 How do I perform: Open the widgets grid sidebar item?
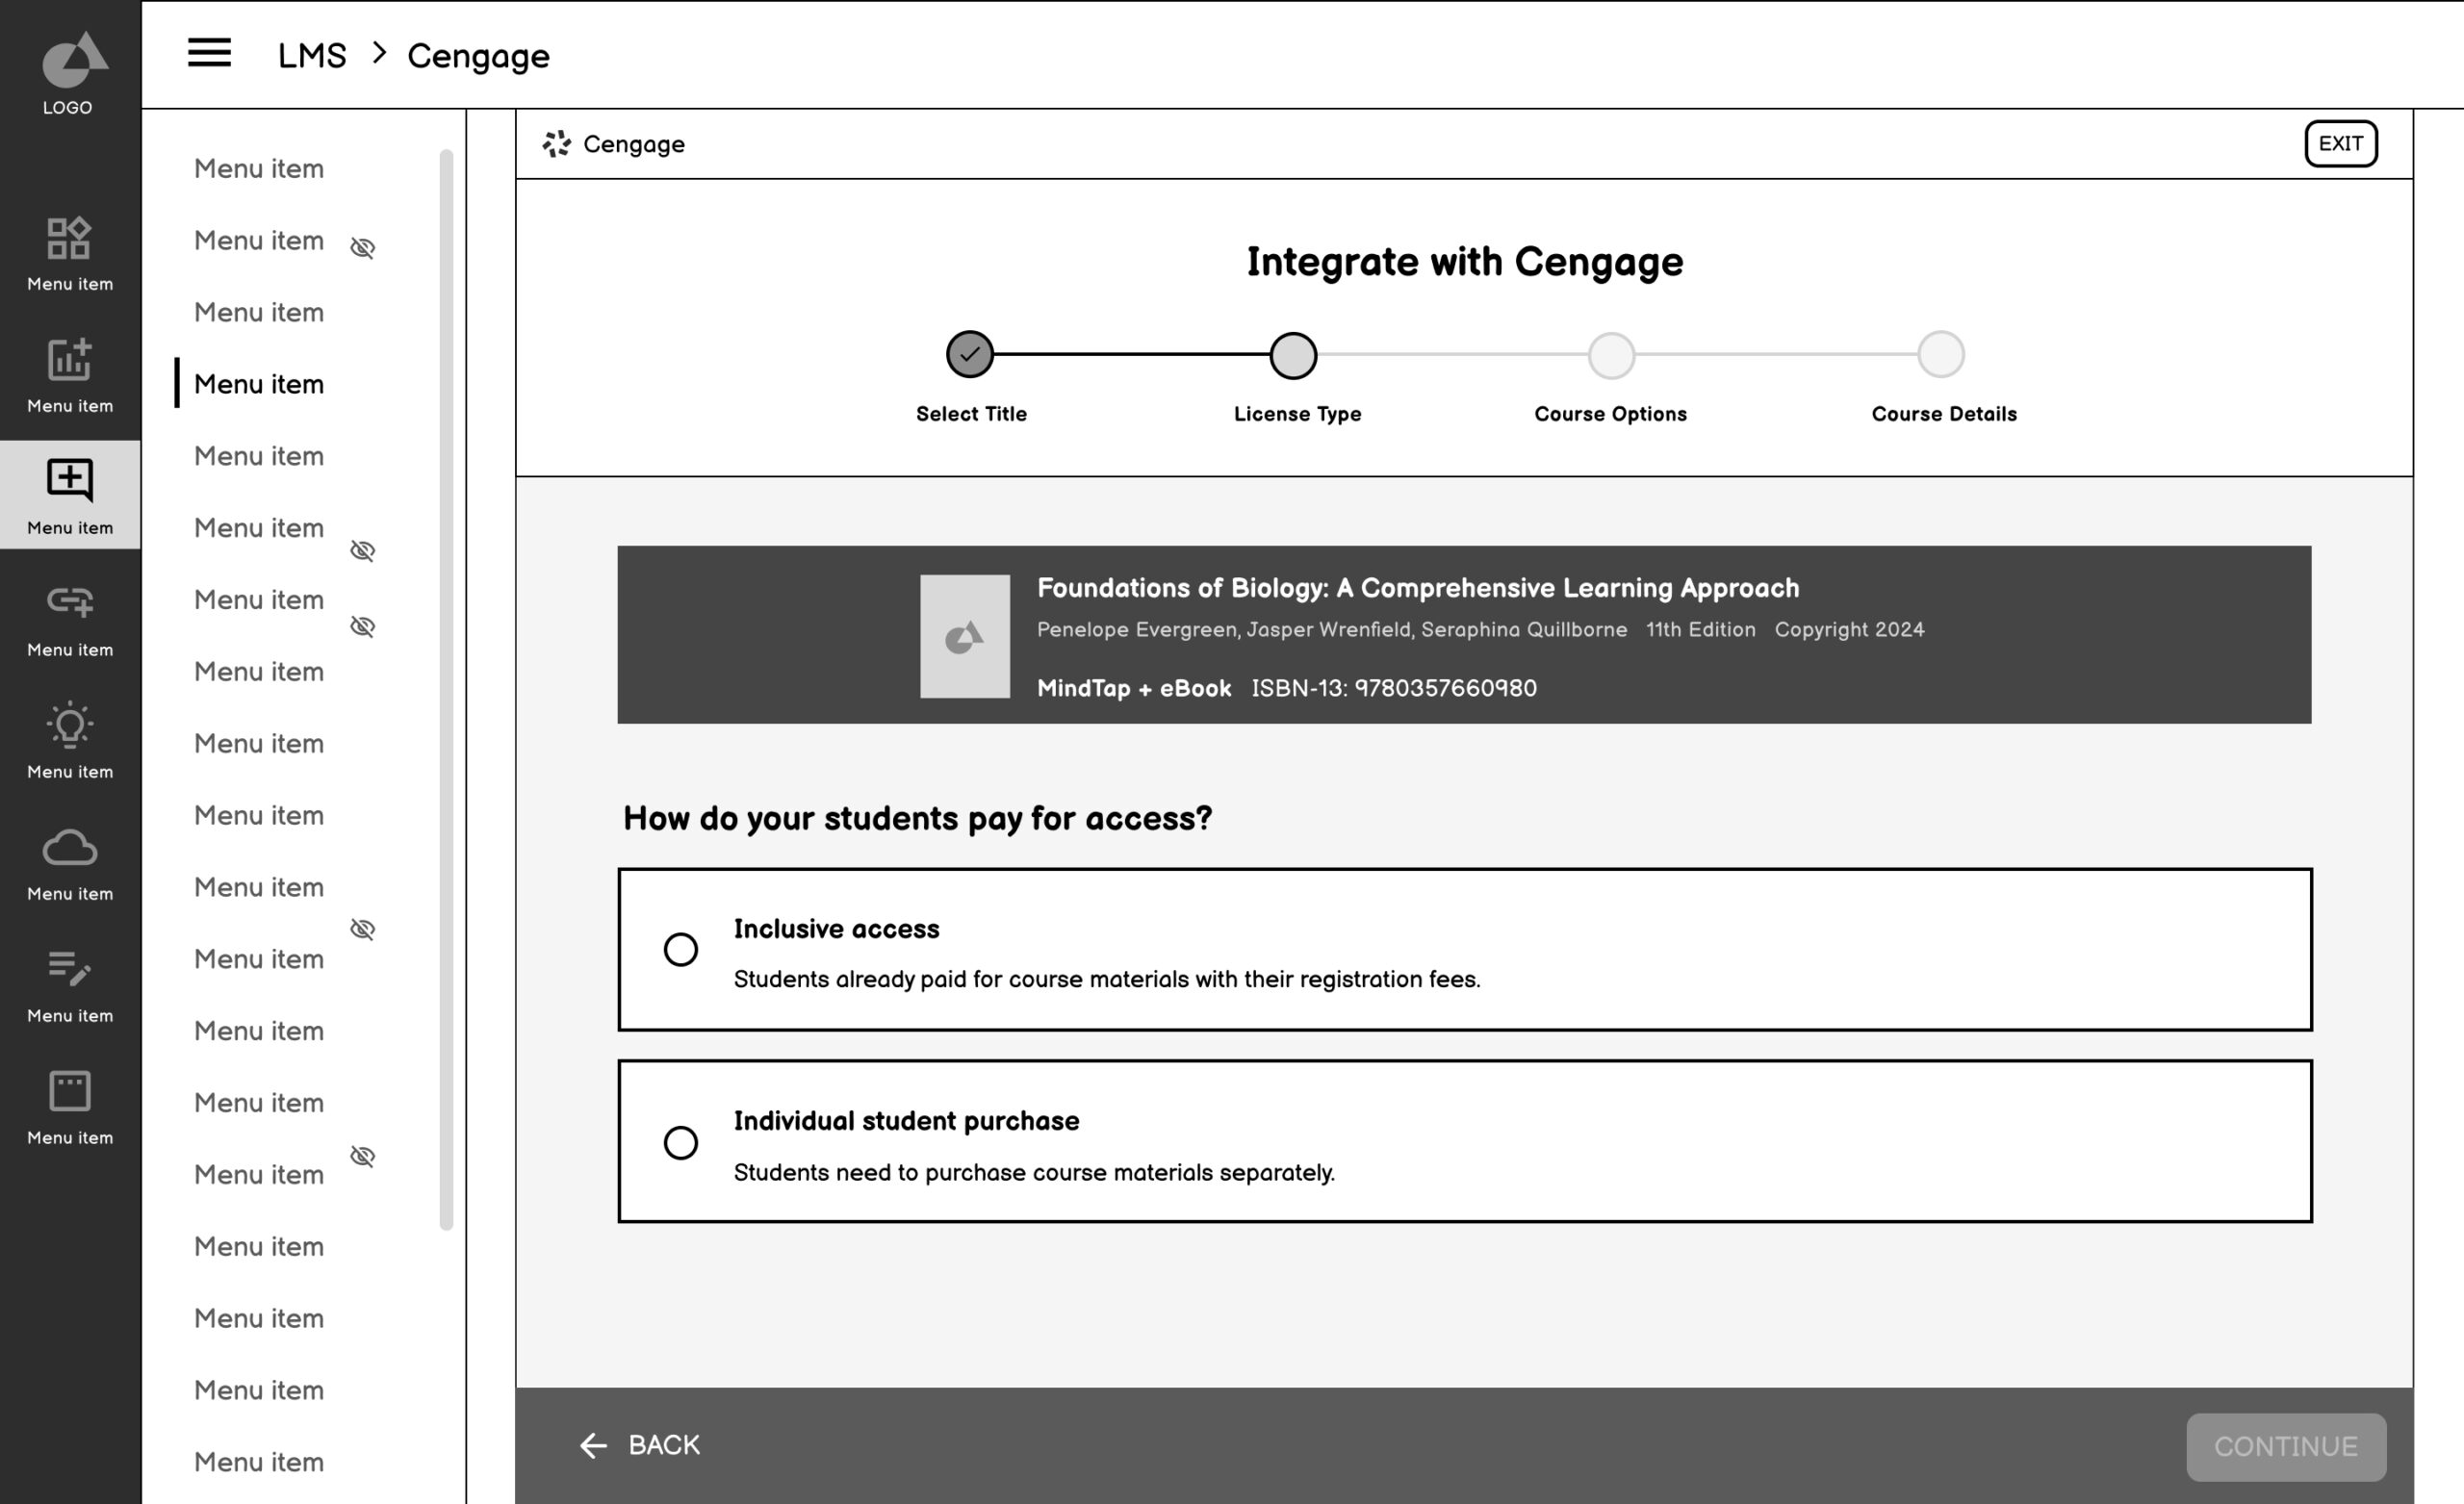pos(70,254)
